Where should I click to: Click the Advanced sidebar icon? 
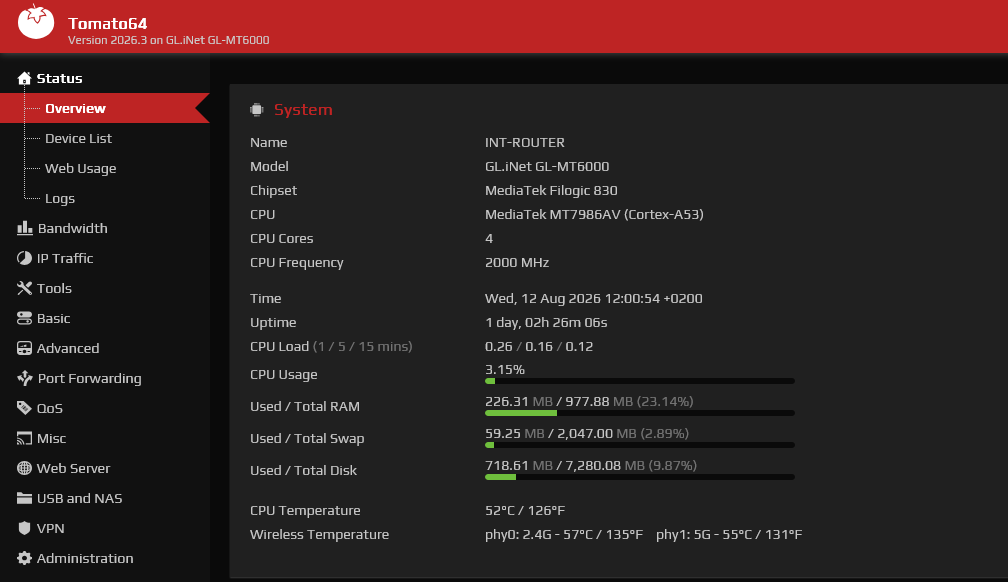(24, 348)
